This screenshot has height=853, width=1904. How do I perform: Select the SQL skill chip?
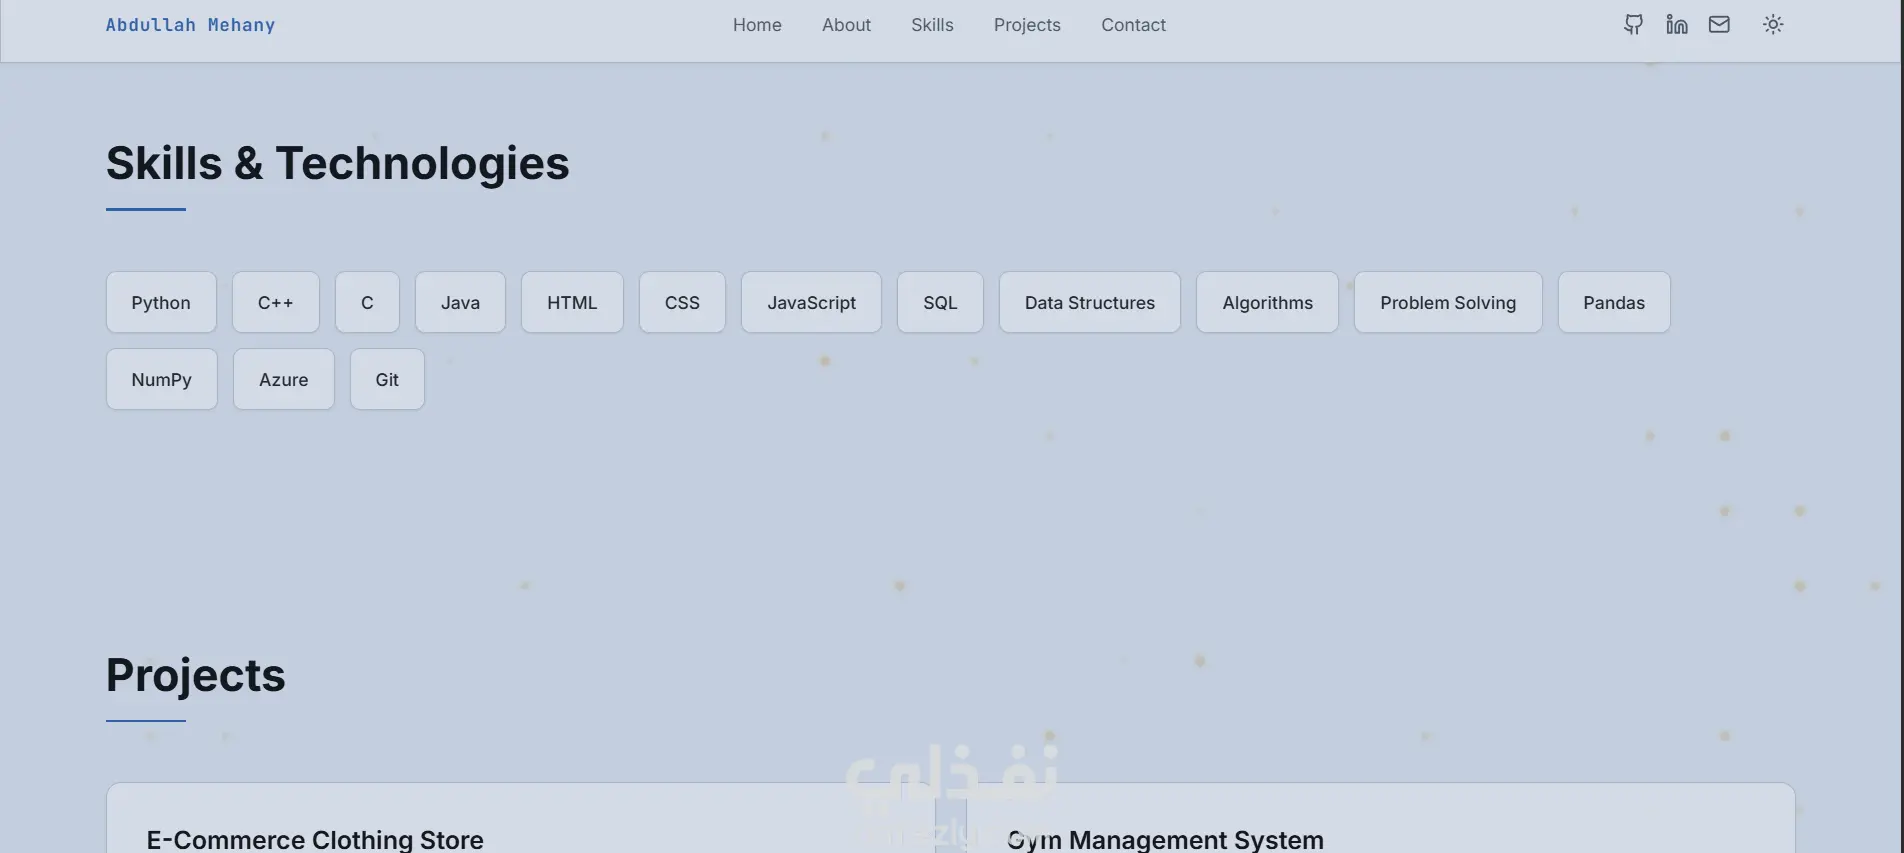click(x=940, y=302)
